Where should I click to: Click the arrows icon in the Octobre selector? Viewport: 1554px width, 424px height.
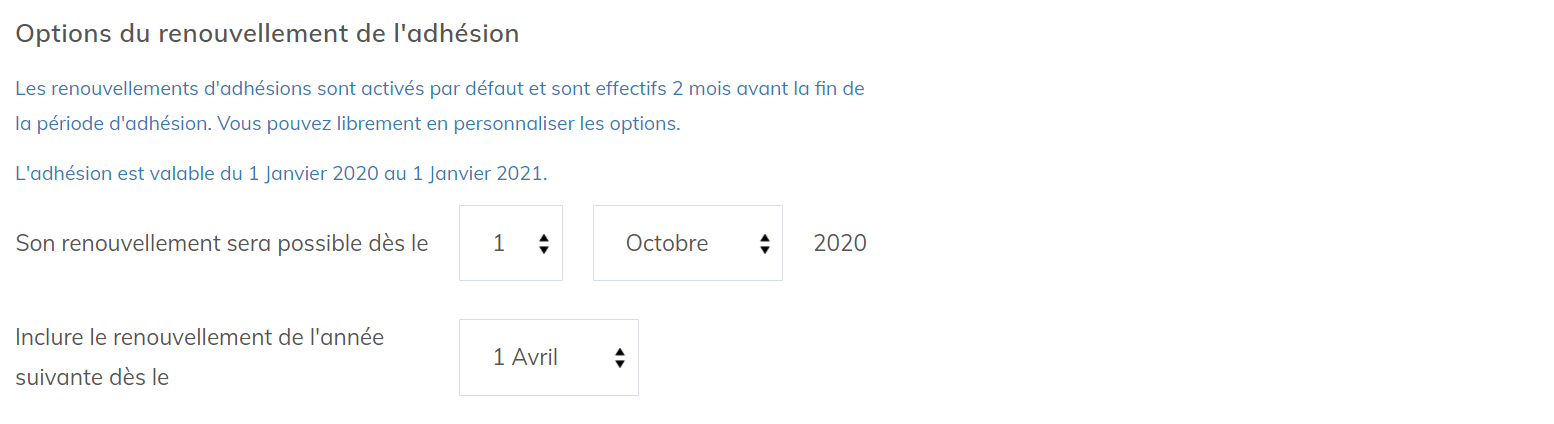(x=765, y=243)
